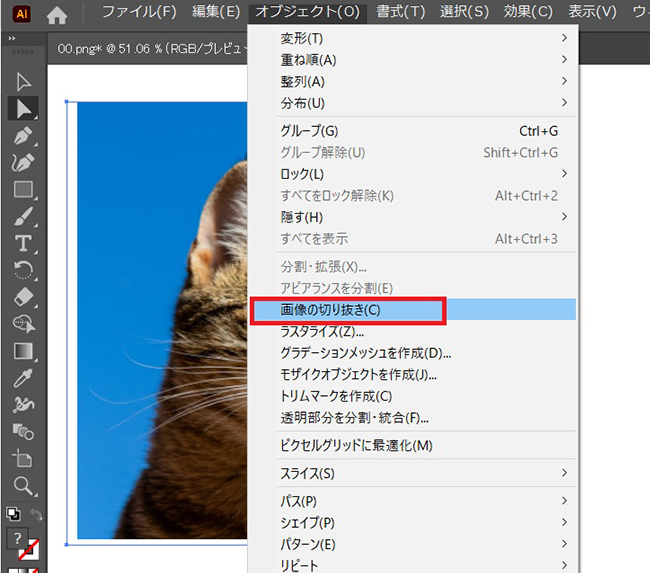Choose グループ解除(U) menu entry
Image resolution: width=650 pixels, height=573 pixels.
[x=413, y=152]
